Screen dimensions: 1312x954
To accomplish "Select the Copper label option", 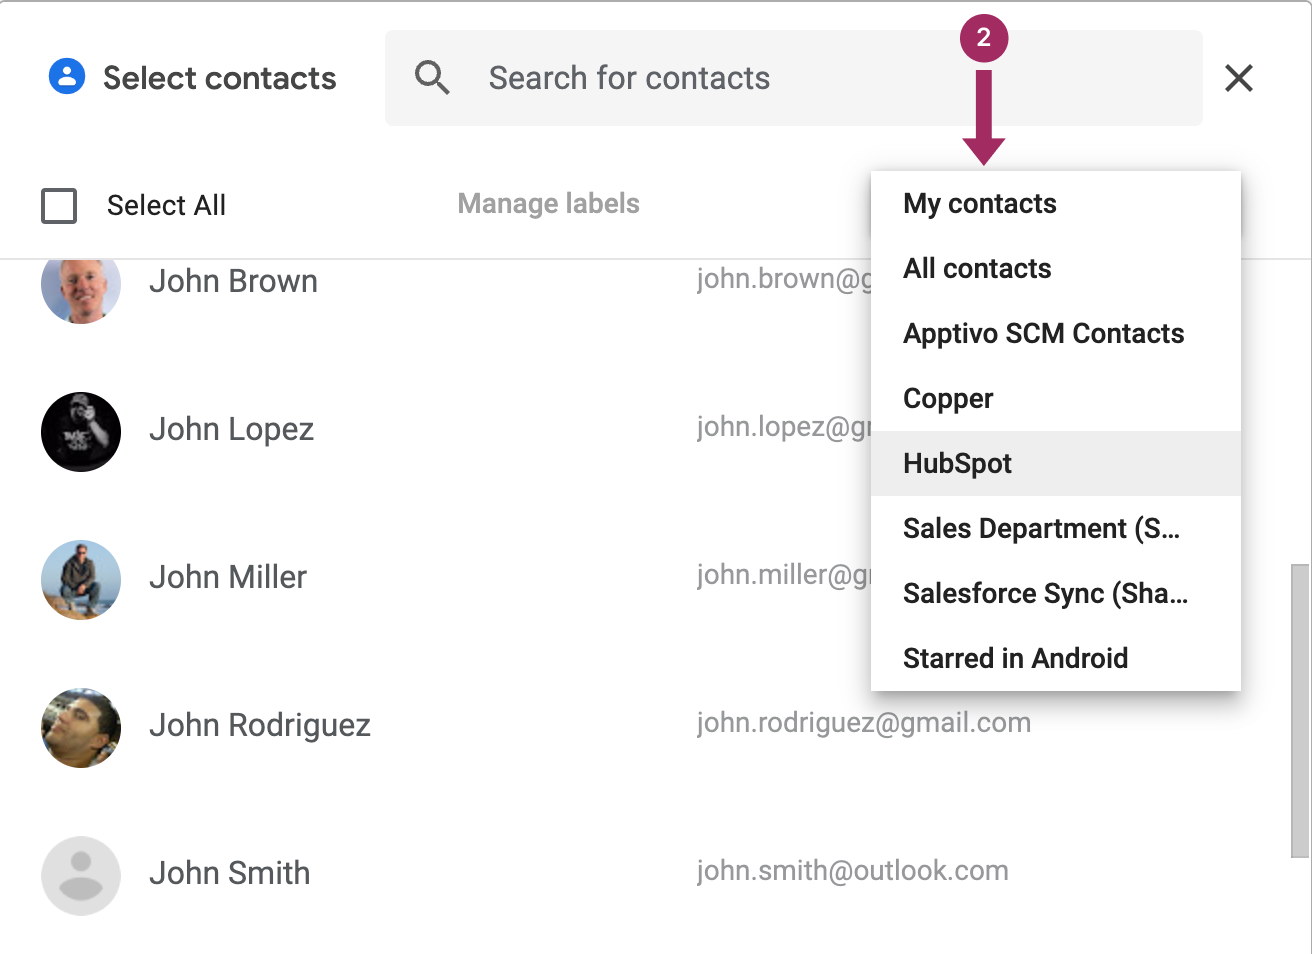I will (948, 399).
